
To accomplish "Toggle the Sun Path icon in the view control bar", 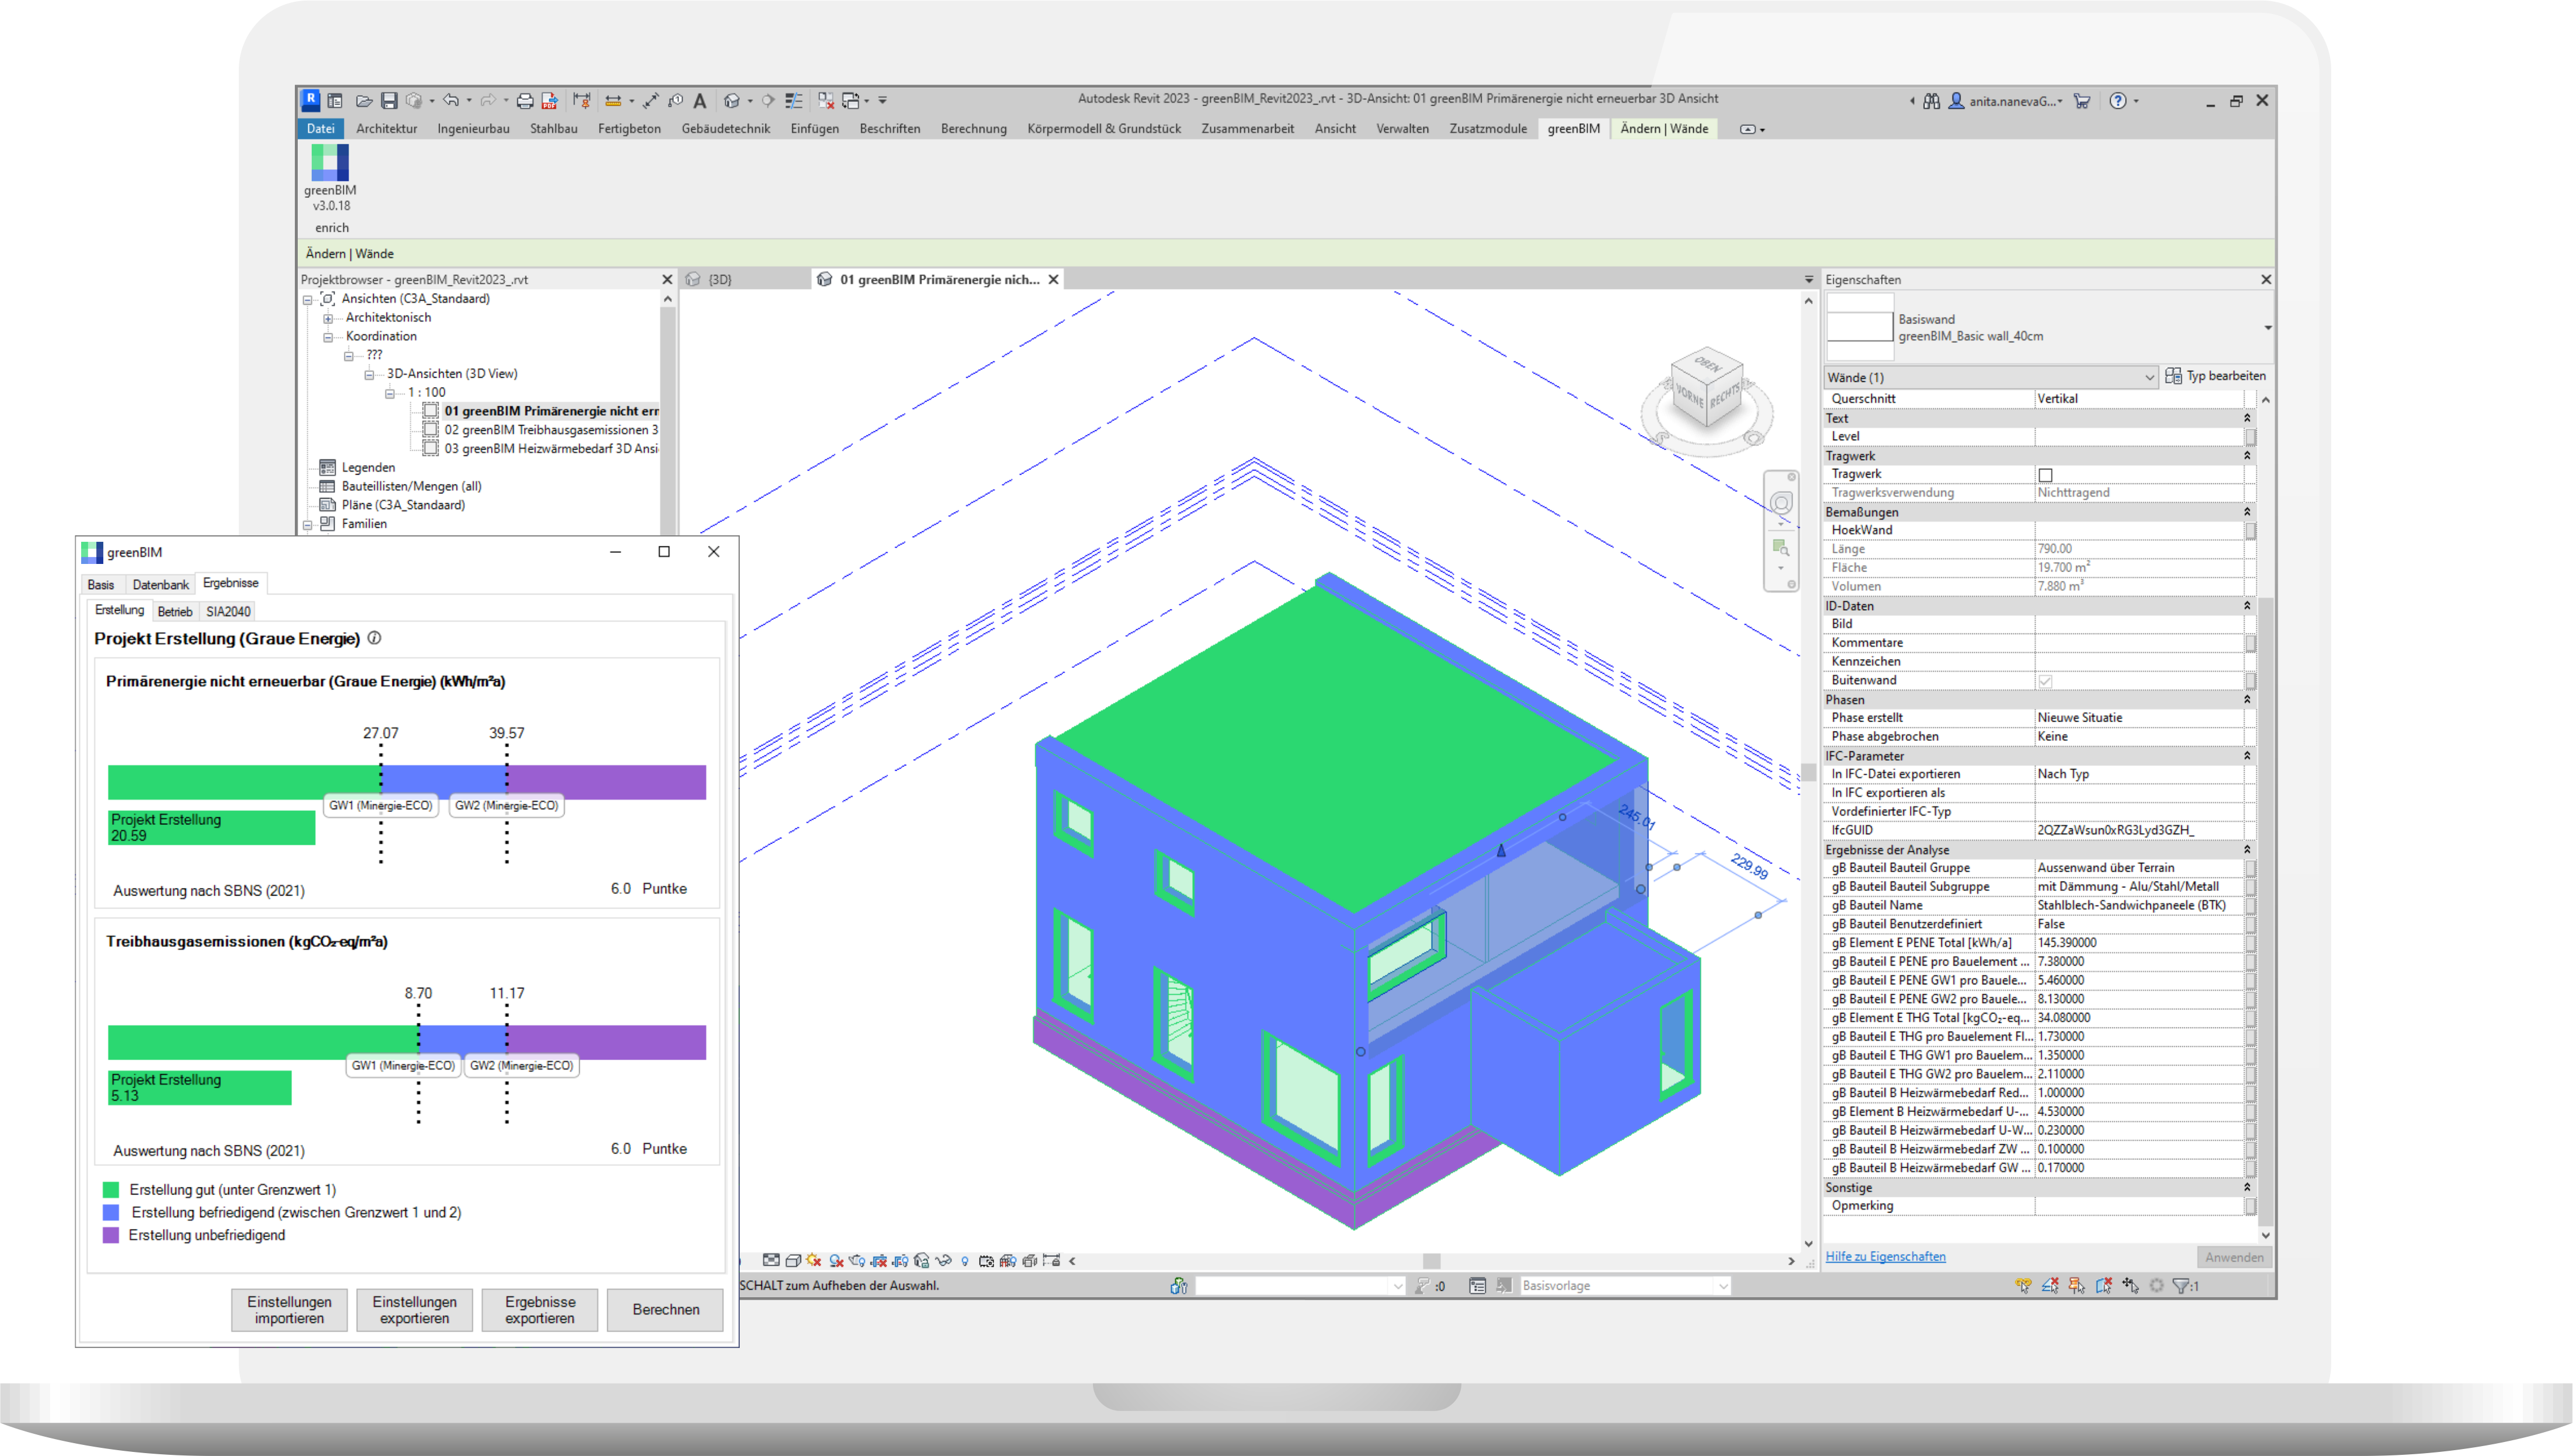I will (x=814, y=1261).
